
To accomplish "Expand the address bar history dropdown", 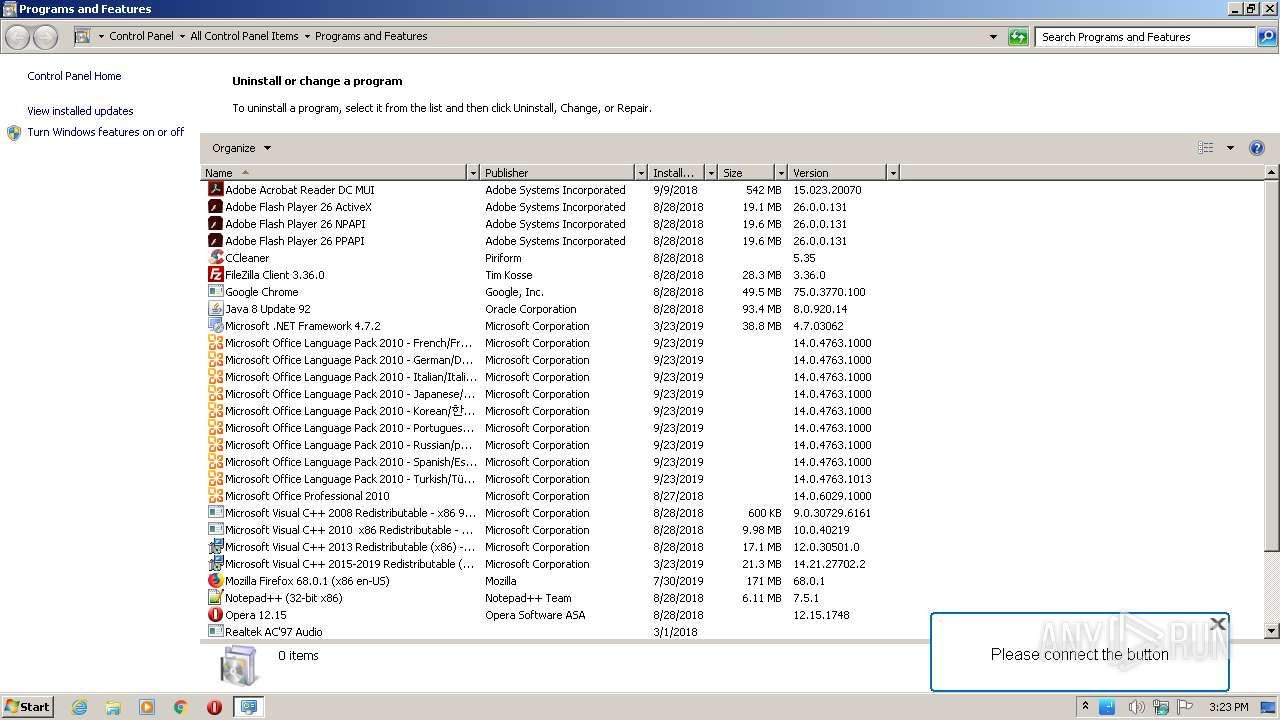I will coord(993,37).
